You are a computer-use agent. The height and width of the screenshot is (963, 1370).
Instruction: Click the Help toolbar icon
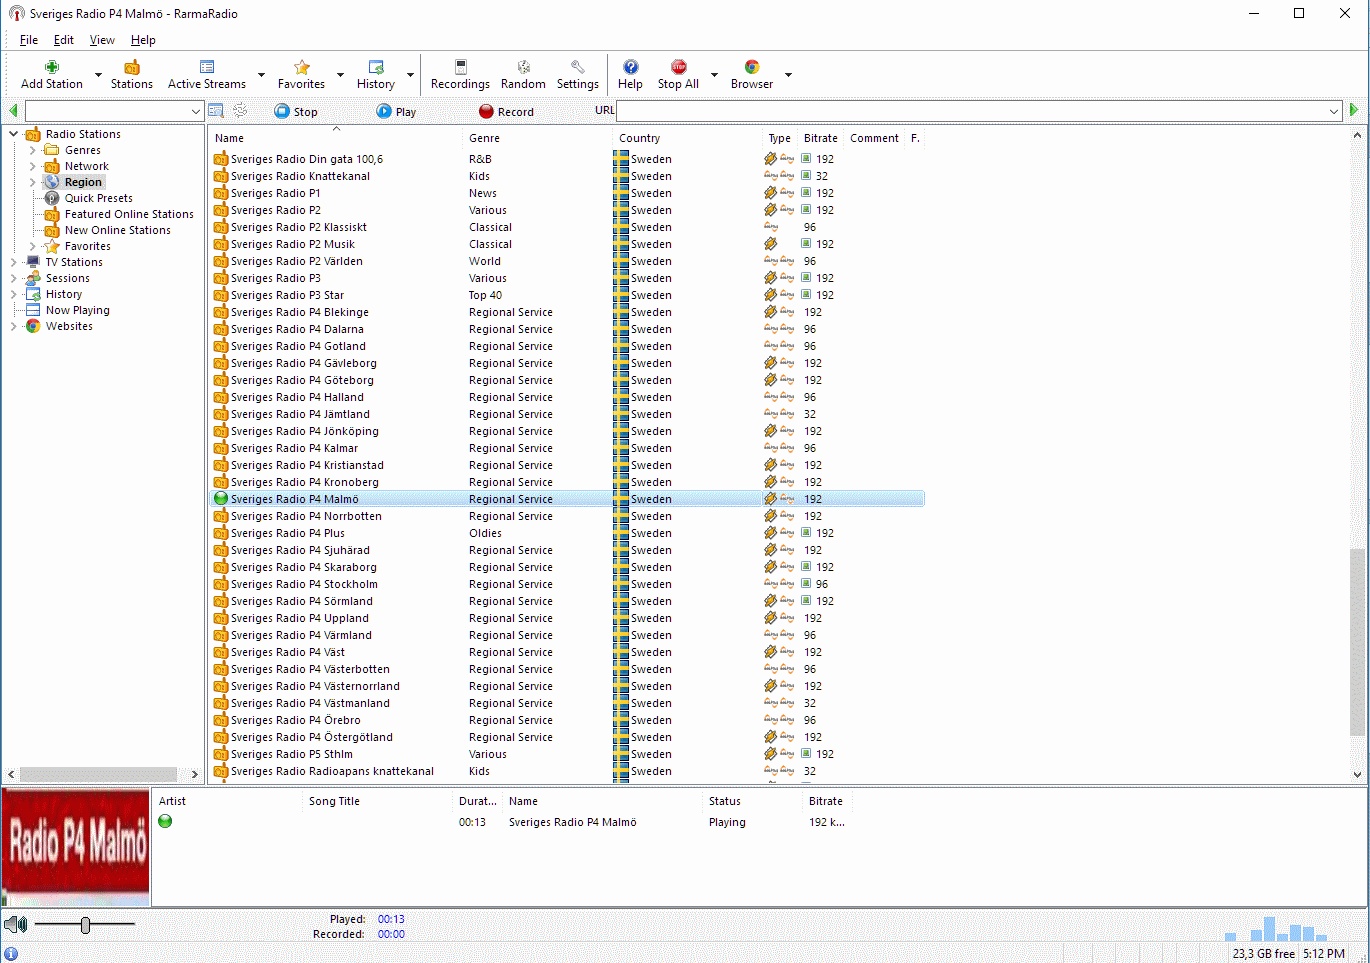click(630, 67)
